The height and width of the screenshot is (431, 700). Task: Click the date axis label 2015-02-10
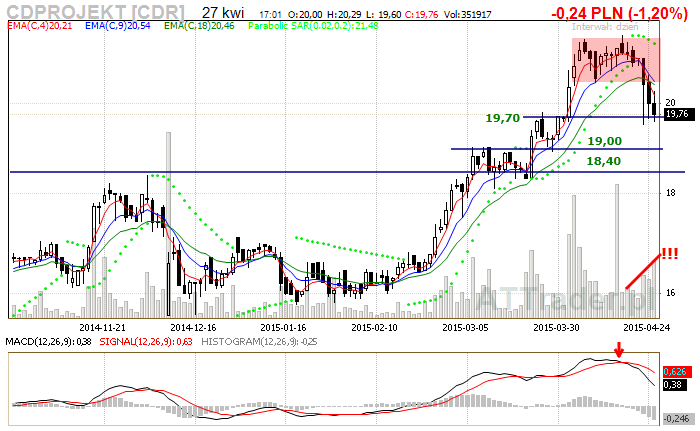click(375, 327)
